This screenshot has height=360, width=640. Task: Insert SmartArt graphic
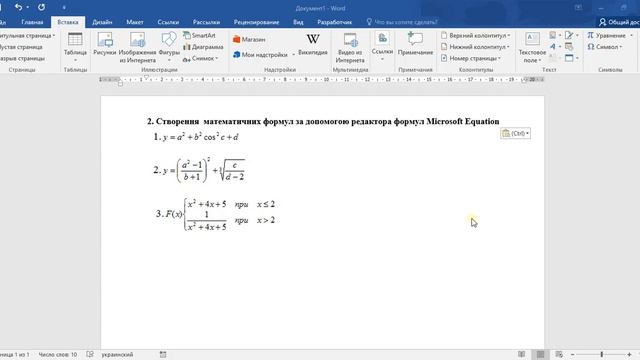point(199,36)
